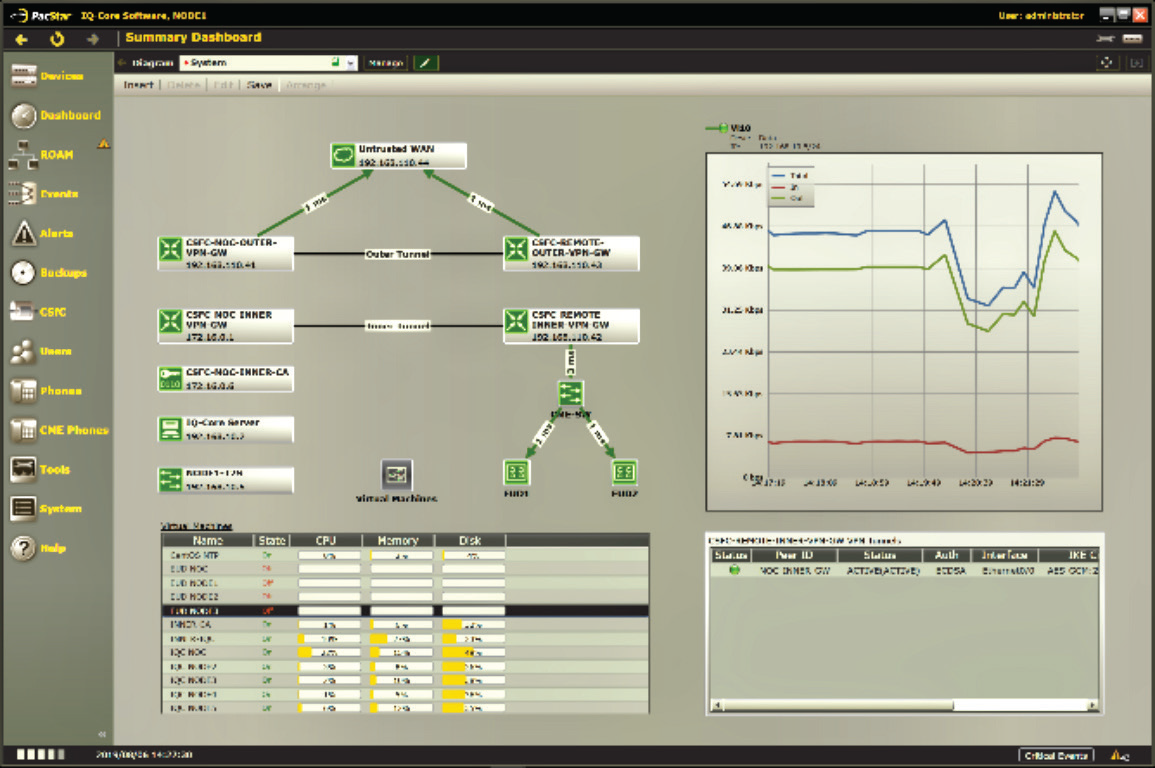This screenshot has height=768, width=1155.
Task: Click the refresh icon in the header
Action: [57, 39]
